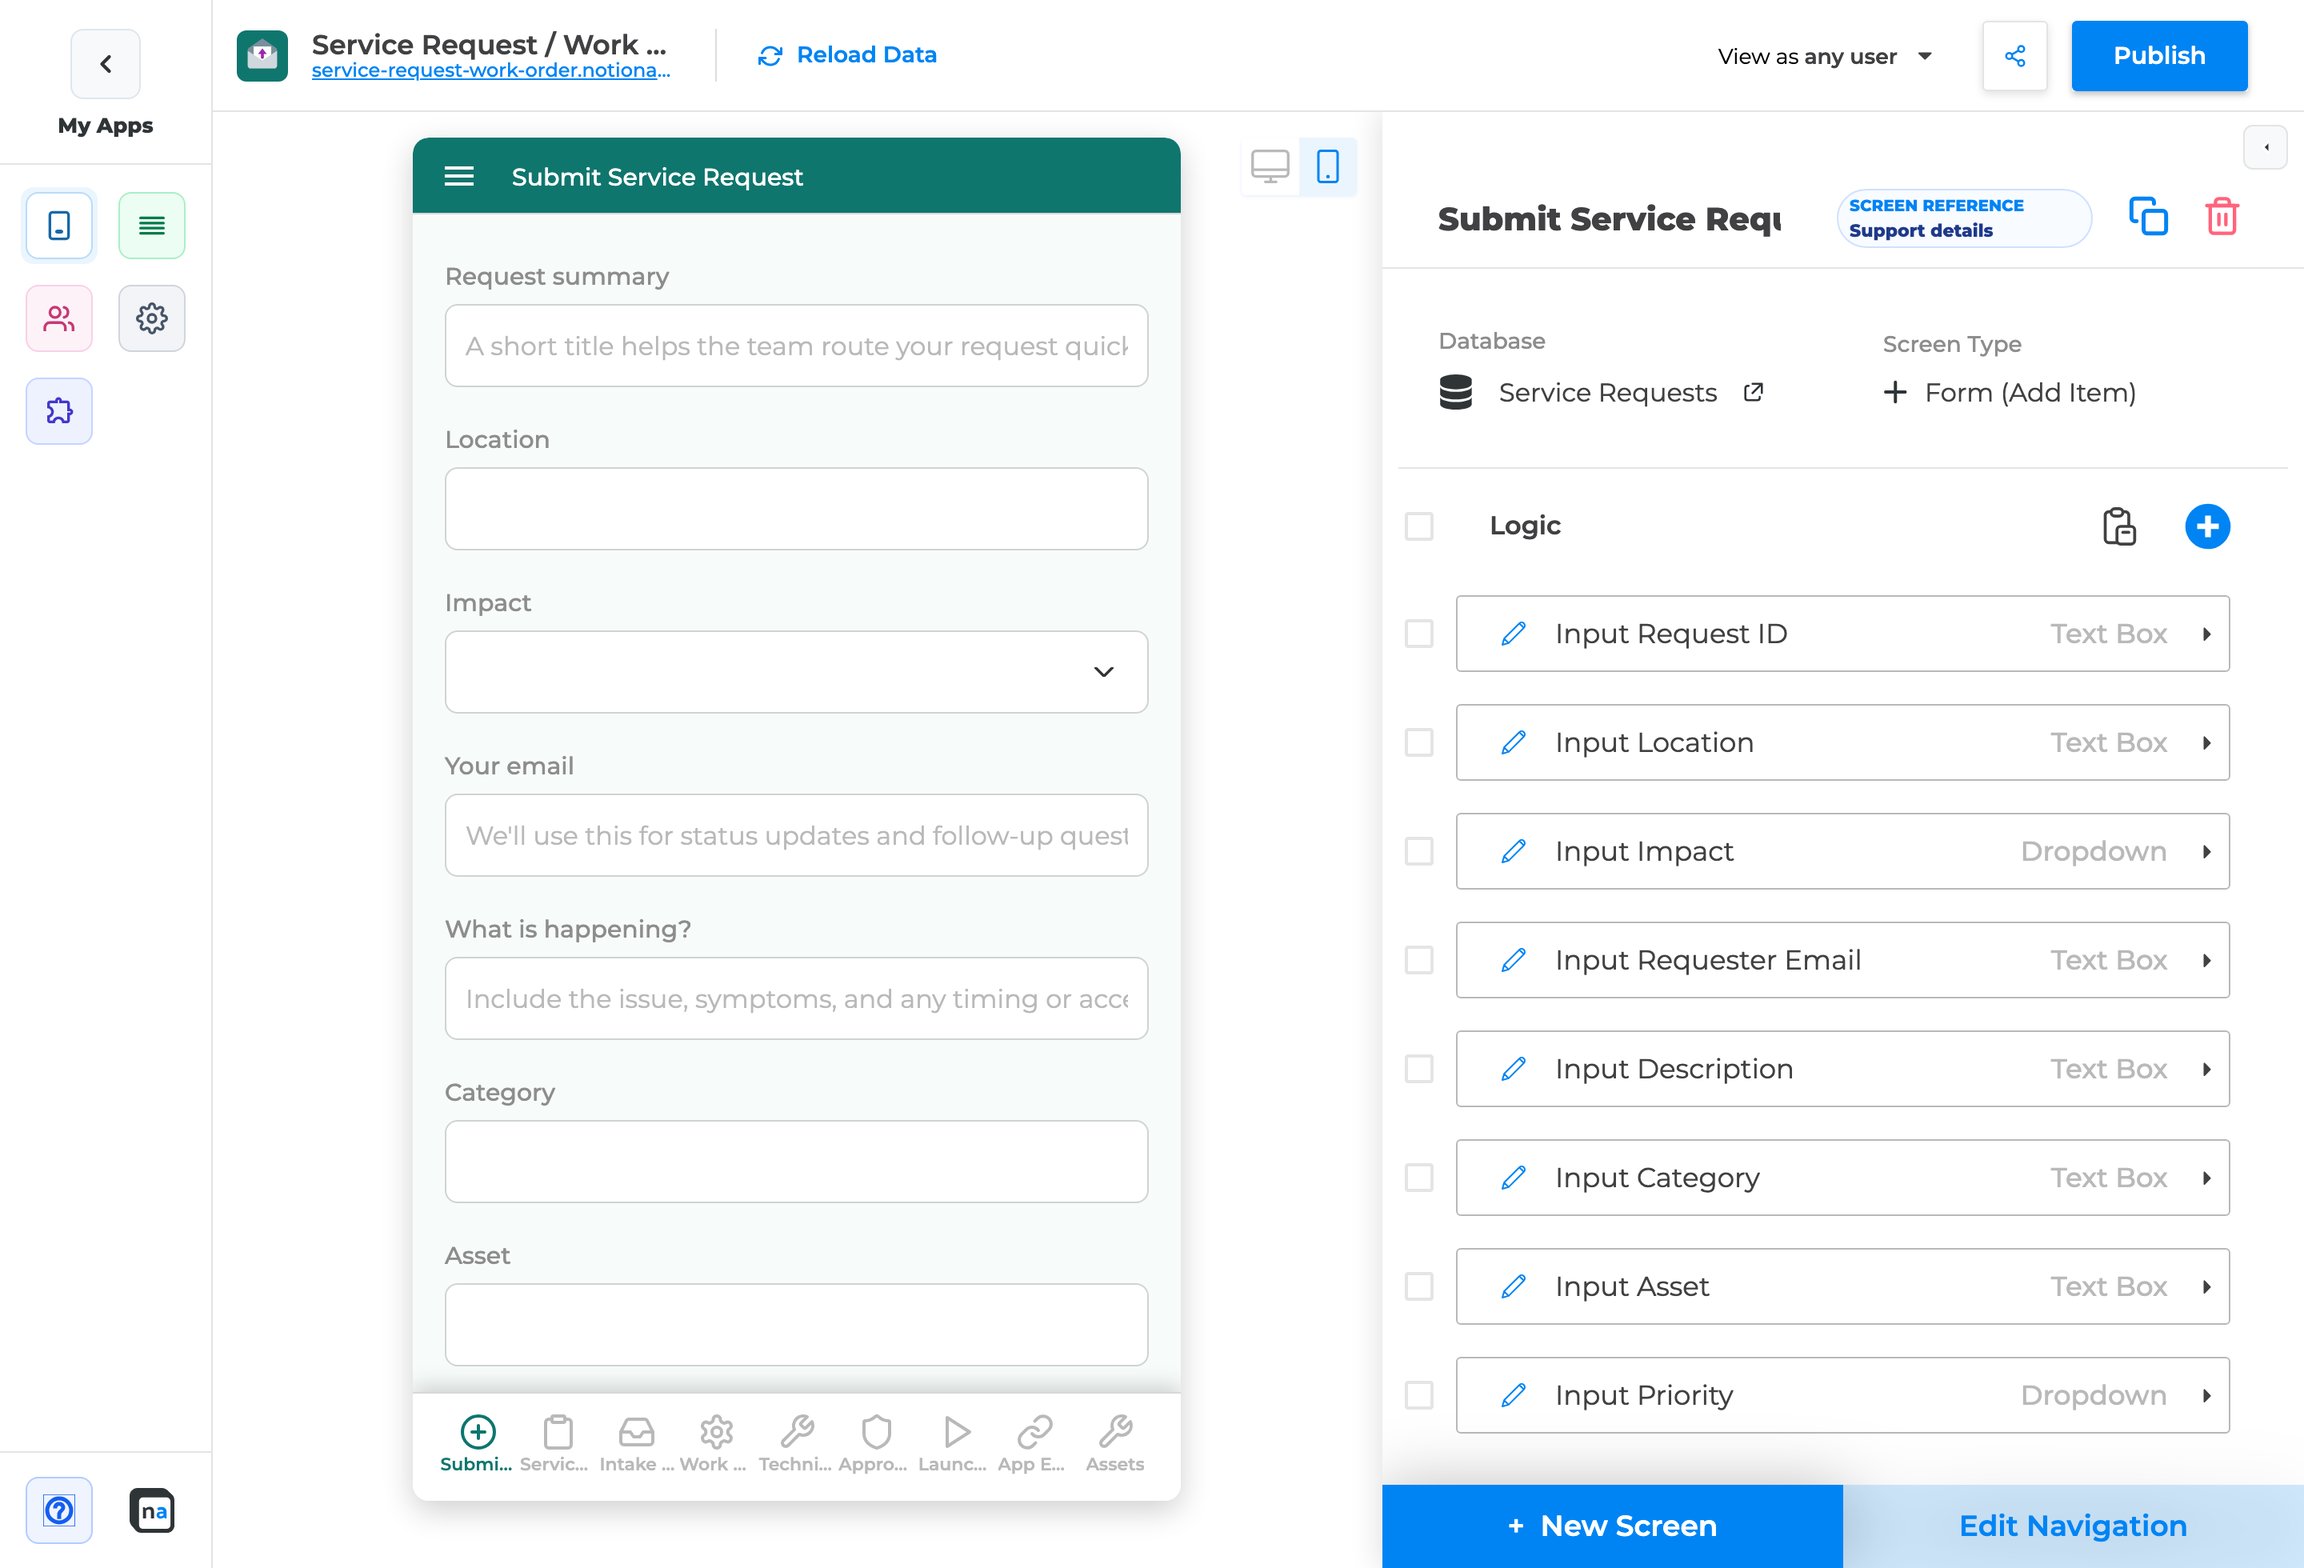This screenshot has width=2304, height=1568.
Task: Edit Input Request ID pencil icon
Action: 1513,634
